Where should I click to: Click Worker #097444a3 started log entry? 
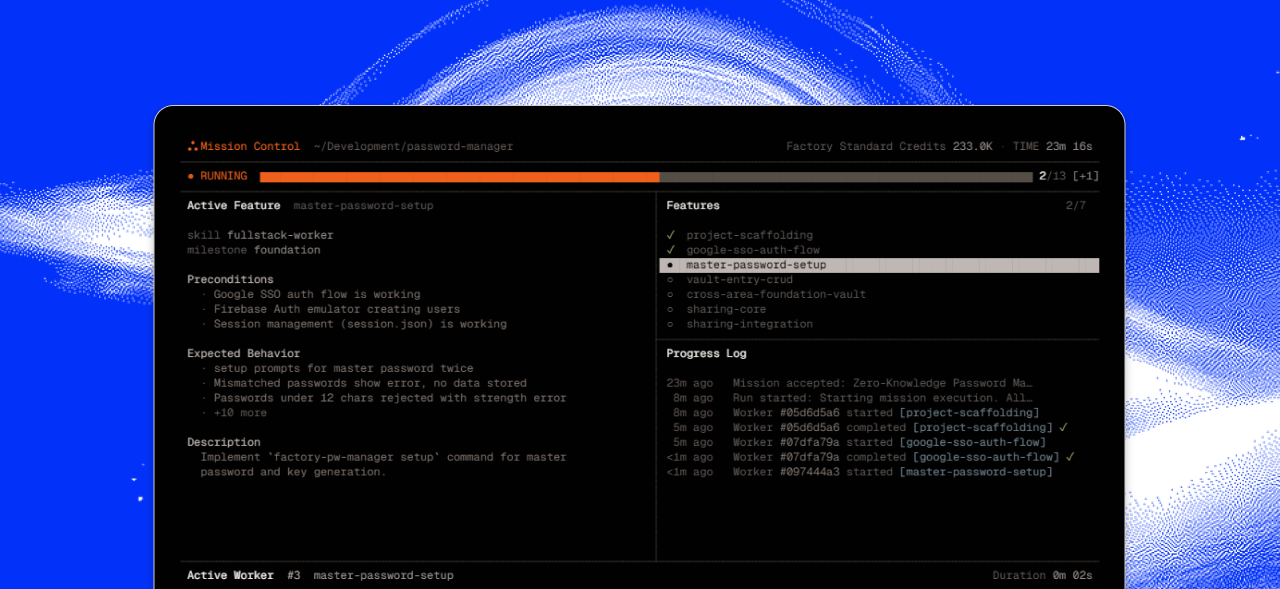pyautogui.click(x=893, y=472)
